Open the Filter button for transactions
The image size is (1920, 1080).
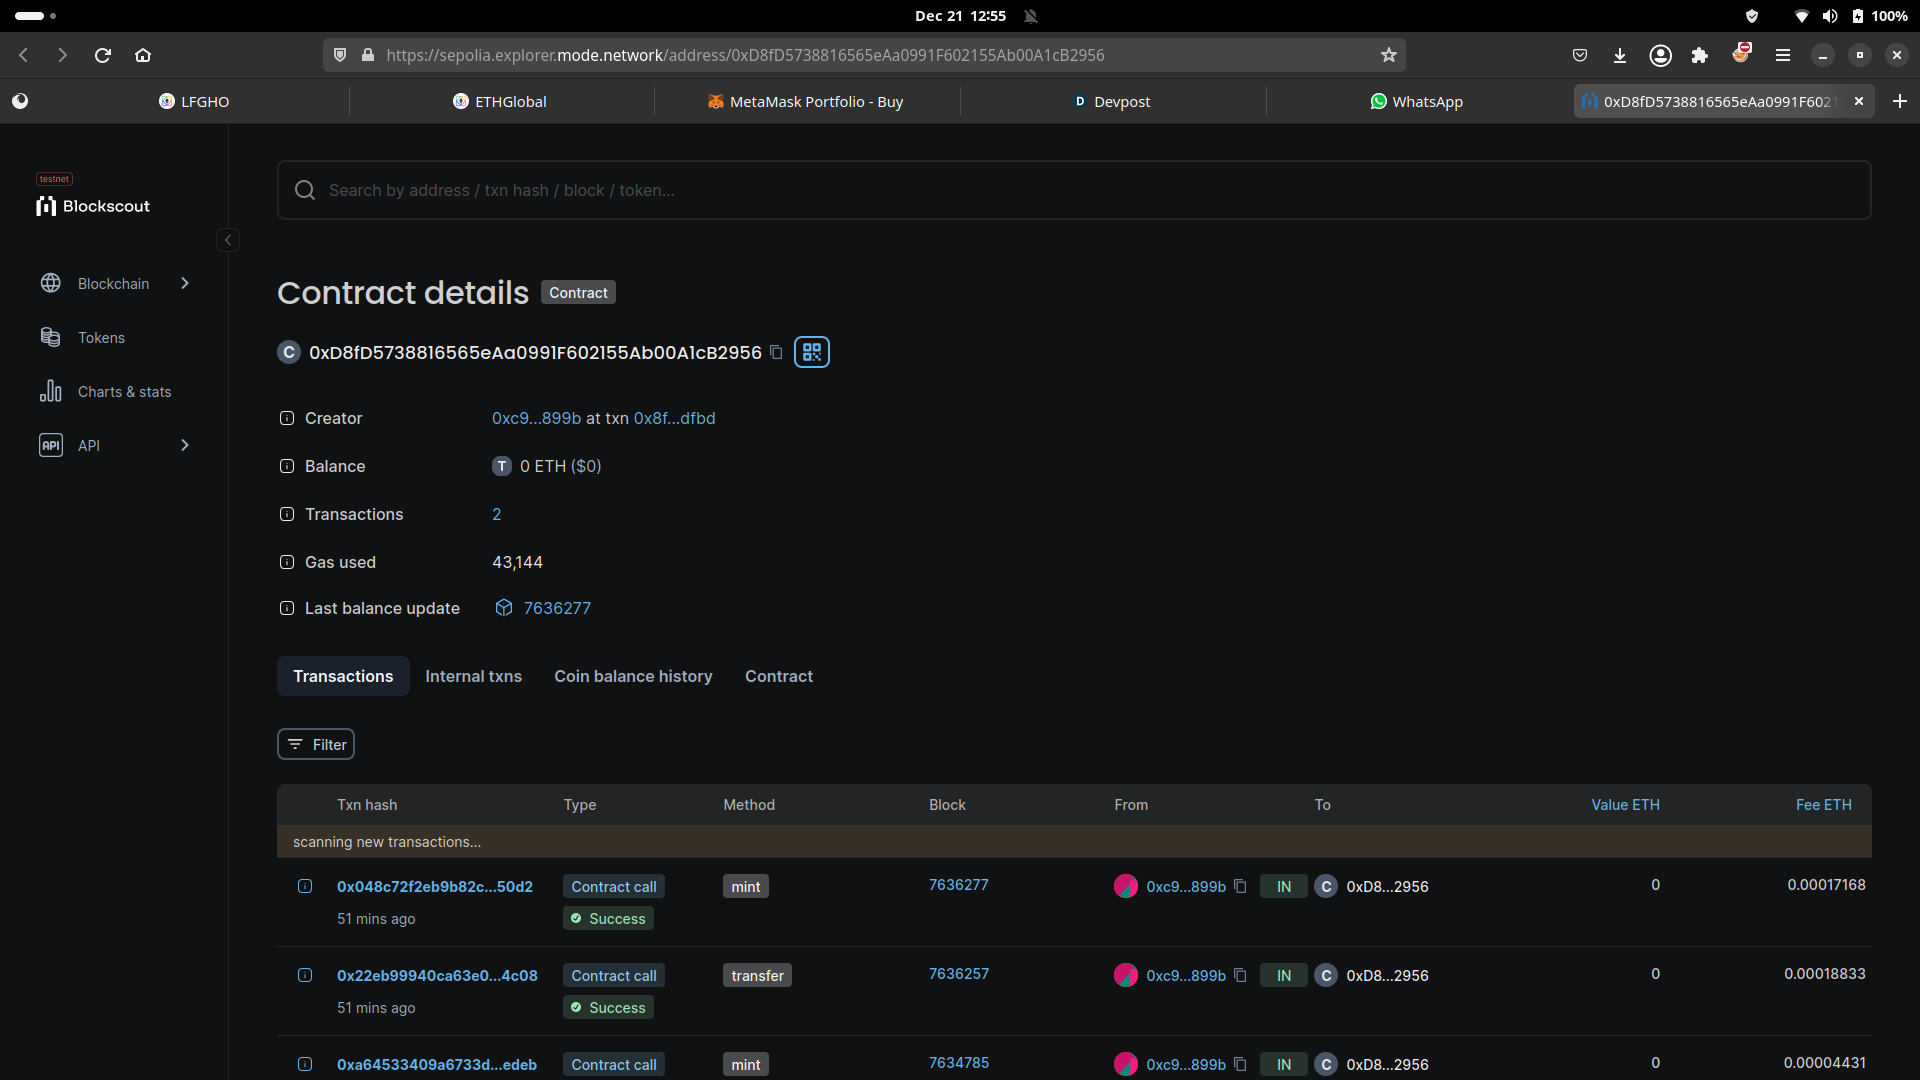click(316, 744)
